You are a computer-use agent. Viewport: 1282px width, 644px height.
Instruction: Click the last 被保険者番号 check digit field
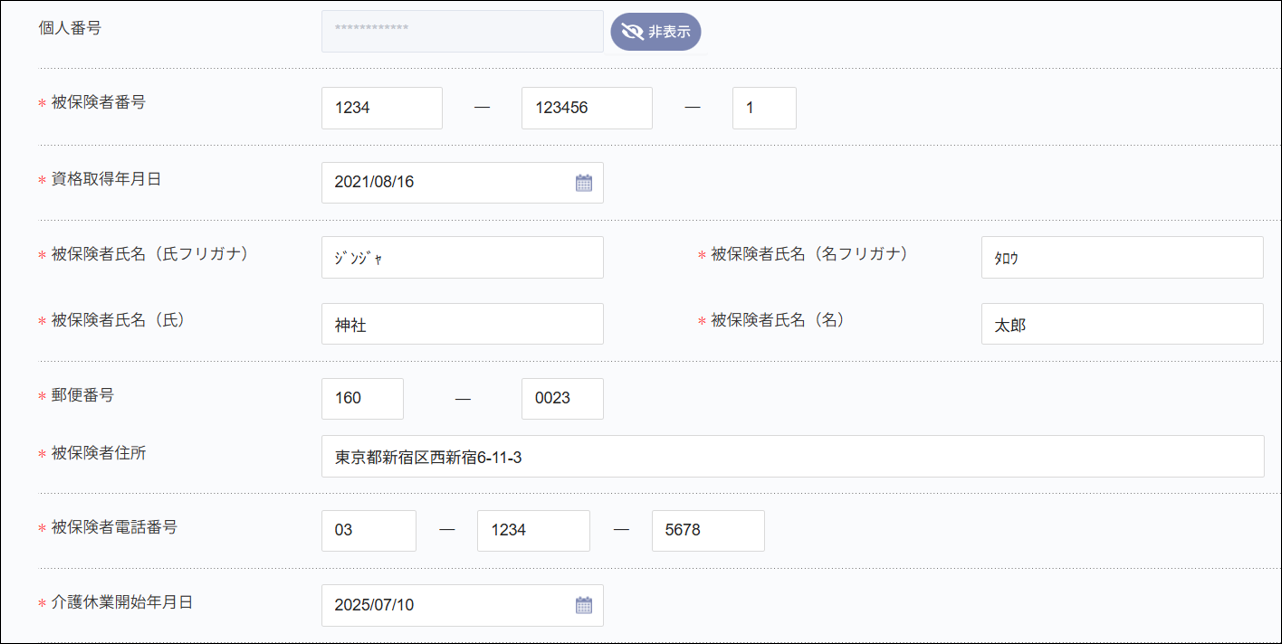click(x=764, y=107)
